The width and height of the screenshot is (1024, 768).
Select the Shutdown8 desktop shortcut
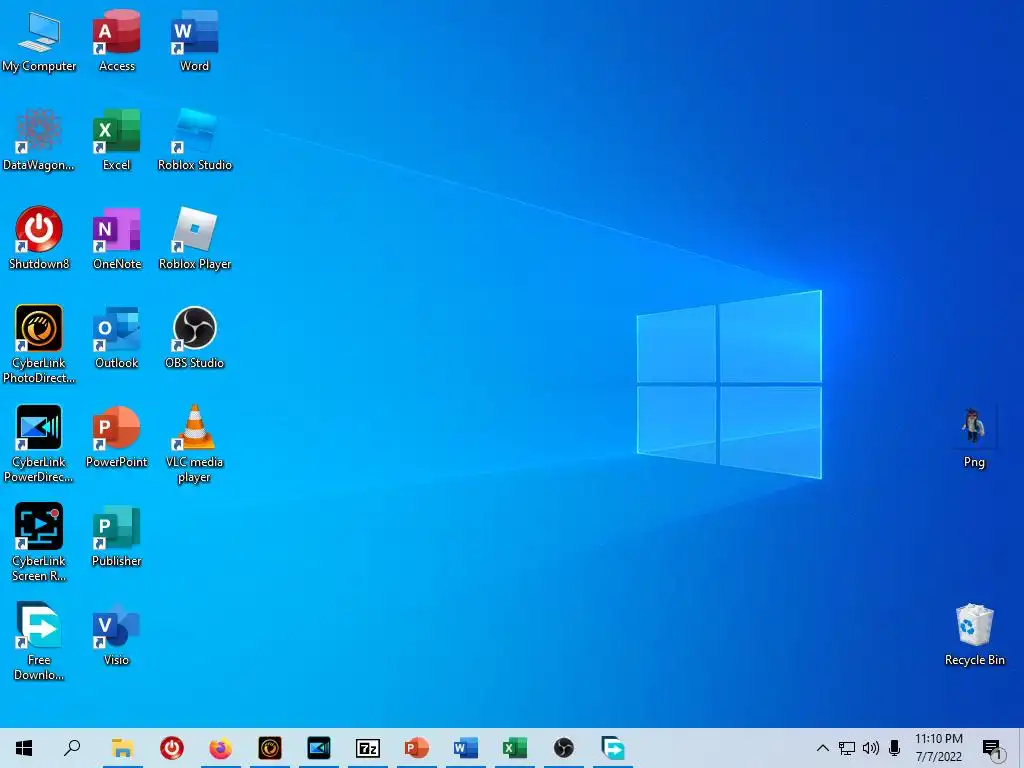pos(39,239)
